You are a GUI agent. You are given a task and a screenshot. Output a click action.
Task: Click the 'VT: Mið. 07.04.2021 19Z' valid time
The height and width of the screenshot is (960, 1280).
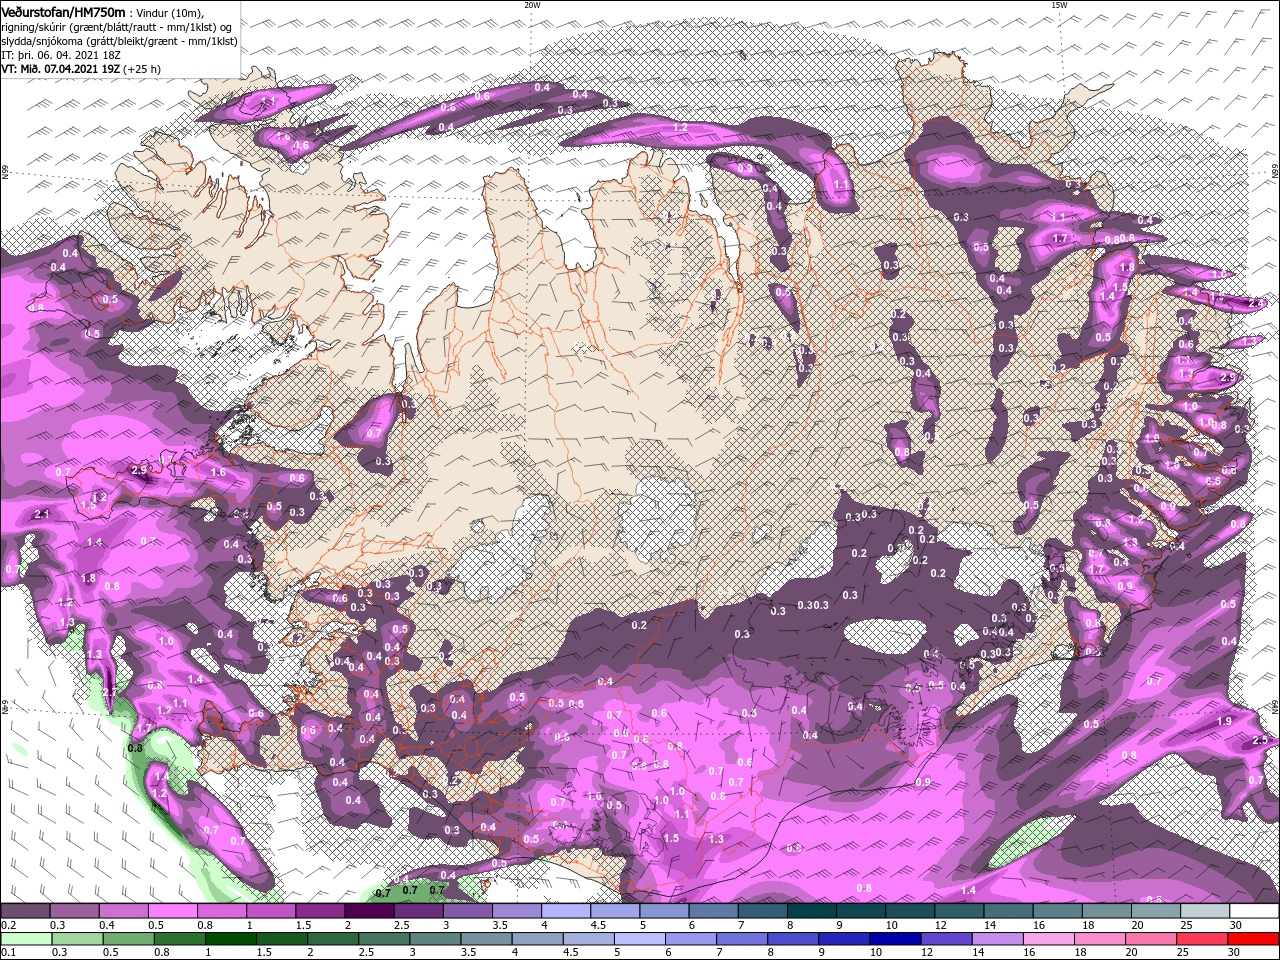point(60,69)
